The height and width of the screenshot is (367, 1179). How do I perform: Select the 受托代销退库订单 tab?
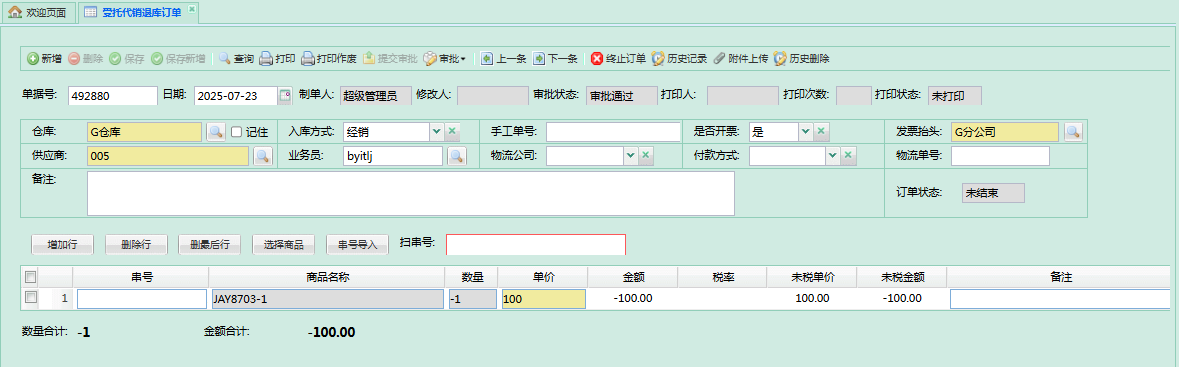[x=137, y=12]
